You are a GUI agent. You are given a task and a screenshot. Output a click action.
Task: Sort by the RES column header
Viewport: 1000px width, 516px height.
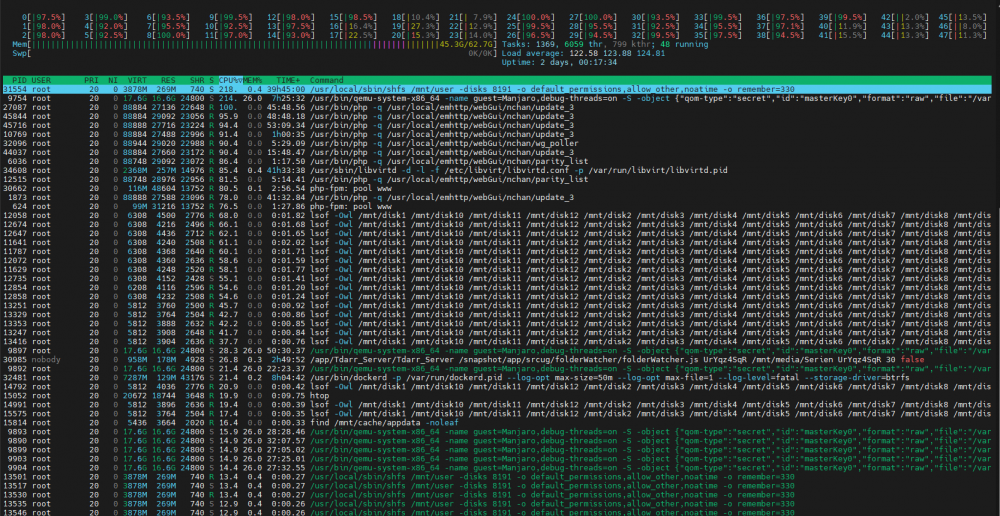[168, 80]
